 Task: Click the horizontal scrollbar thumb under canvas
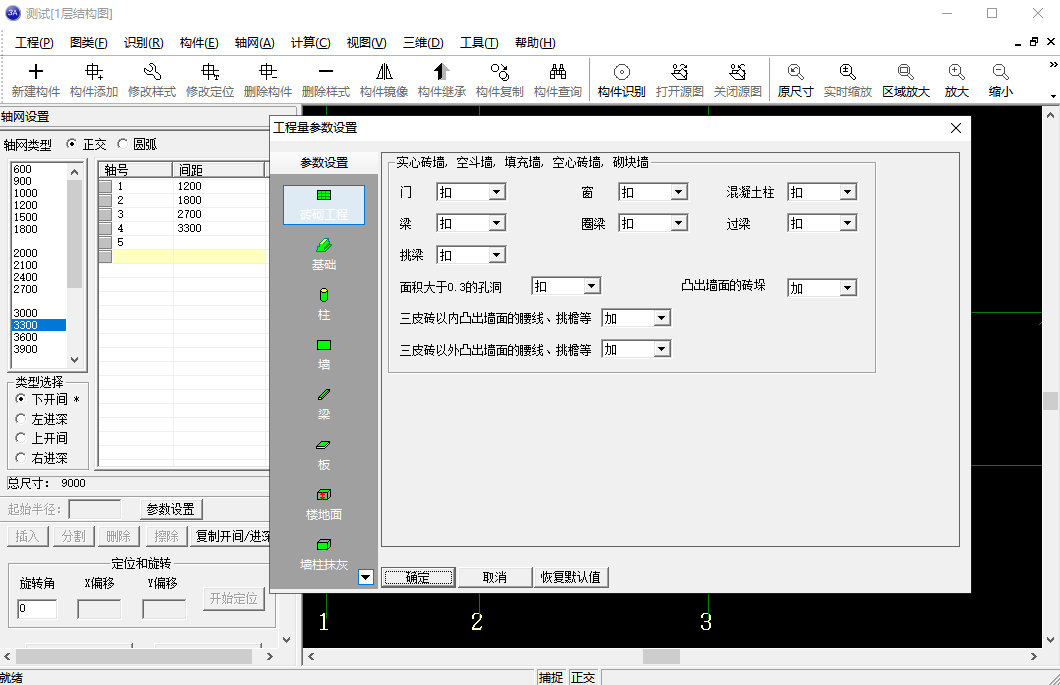[661, 656]
